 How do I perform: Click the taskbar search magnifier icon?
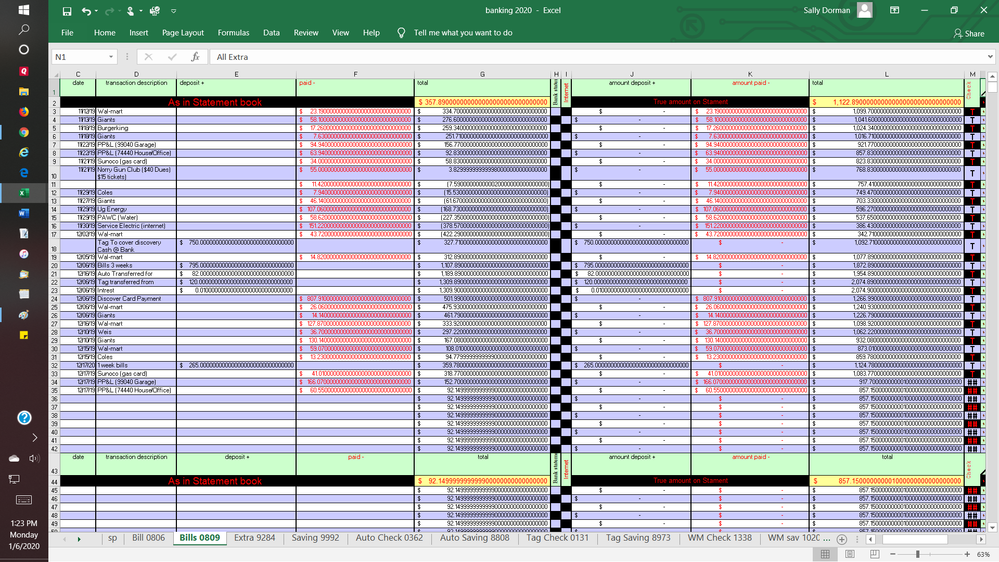tap(24, 29)
